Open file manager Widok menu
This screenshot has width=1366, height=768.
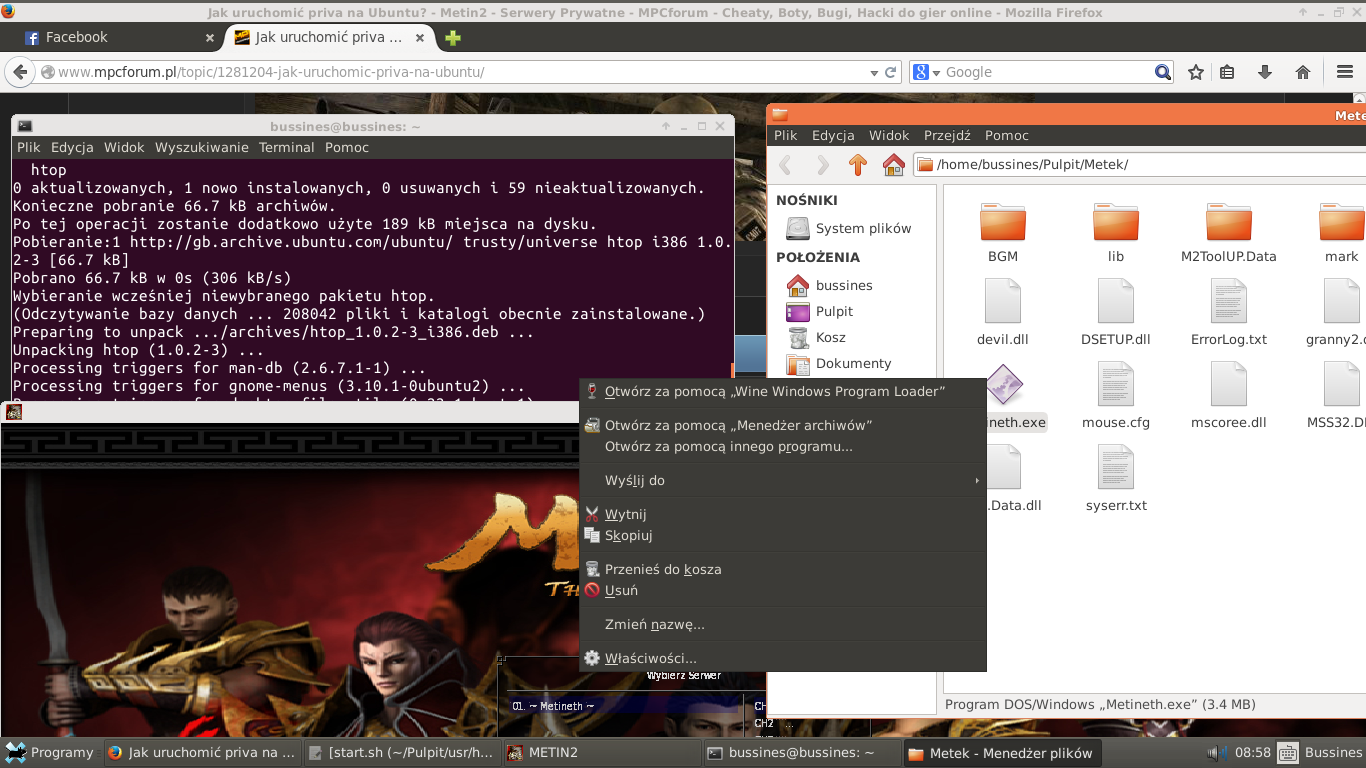click(x=889, y=135)
